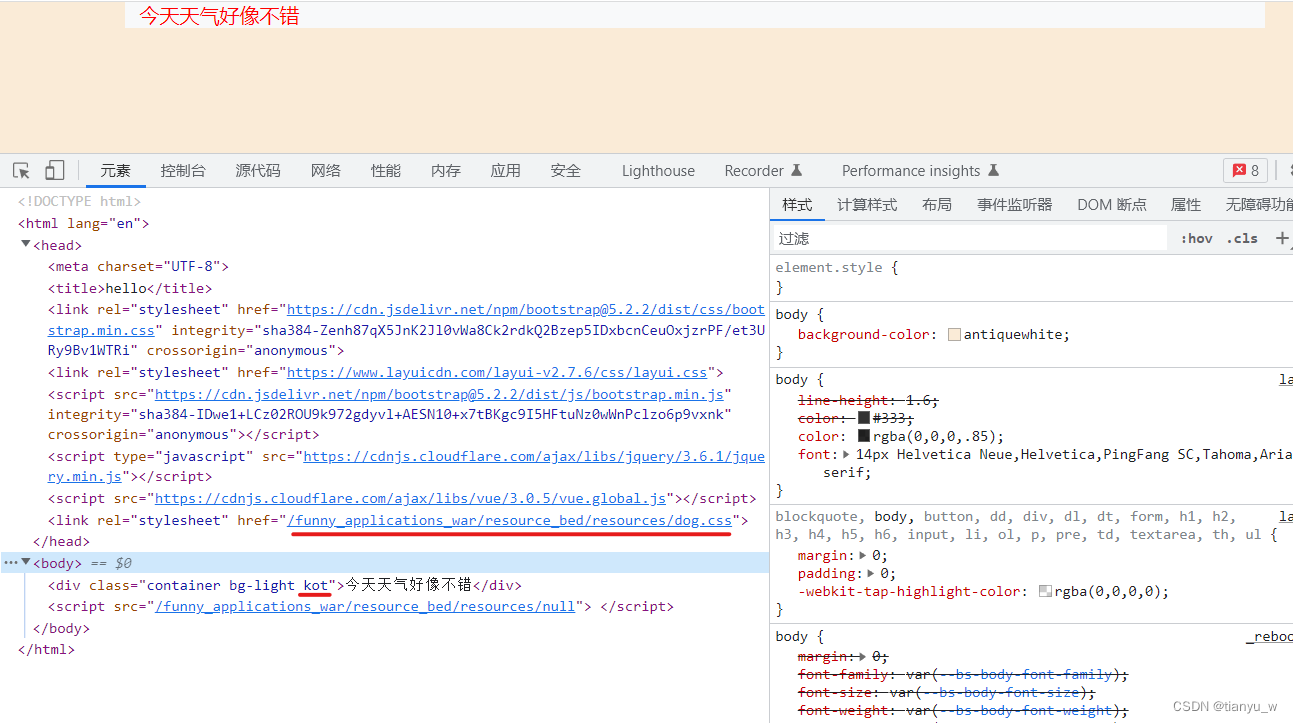Switch to the 网络 panel tab
Viewport: 1293px width, 723px height.
tap(325, 170)
